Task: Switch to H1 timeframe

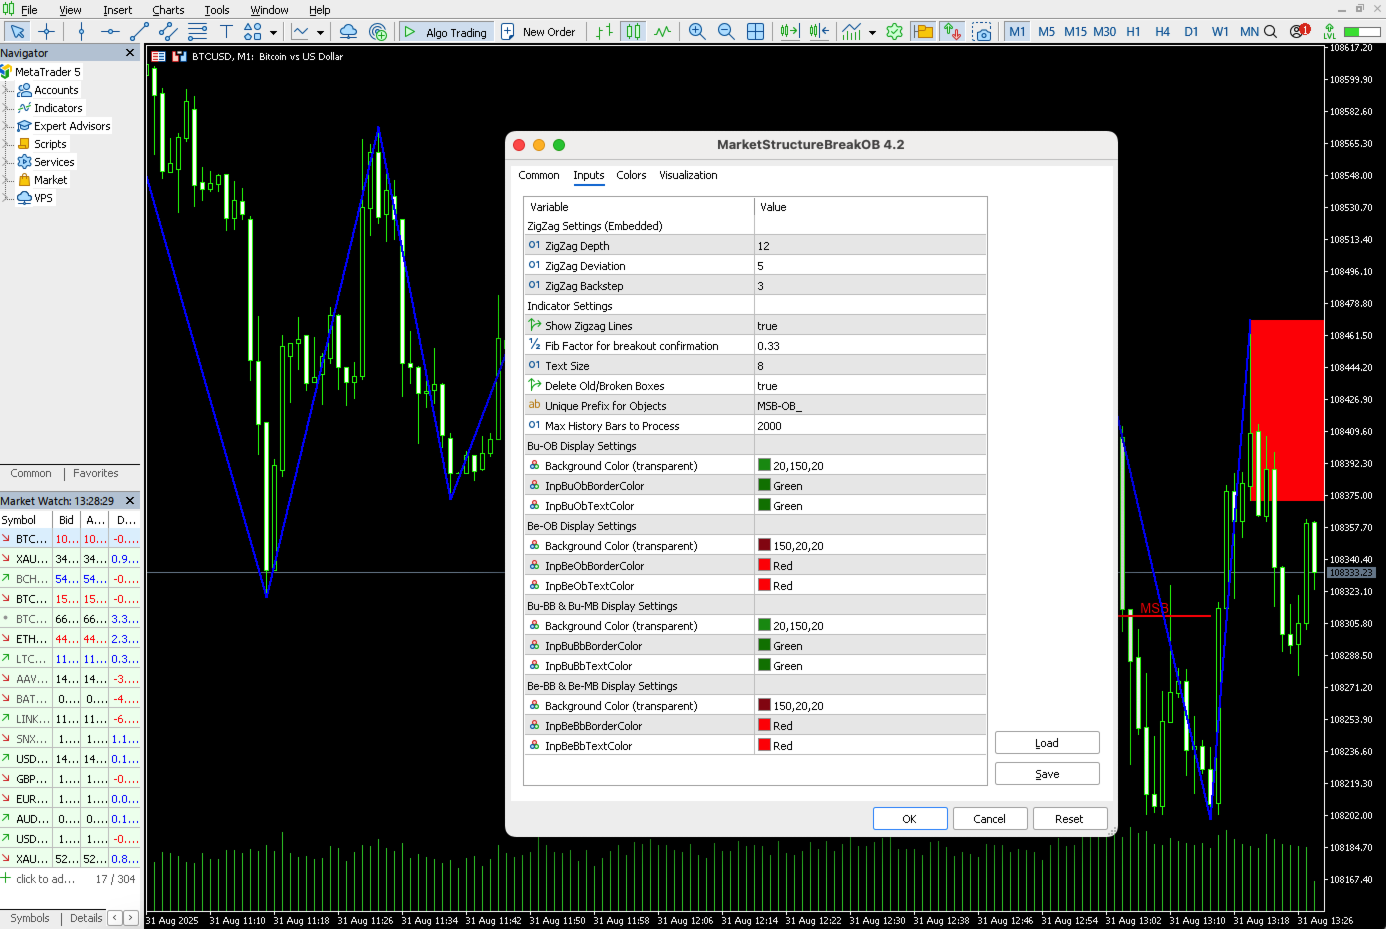Action: point(1133,32)
